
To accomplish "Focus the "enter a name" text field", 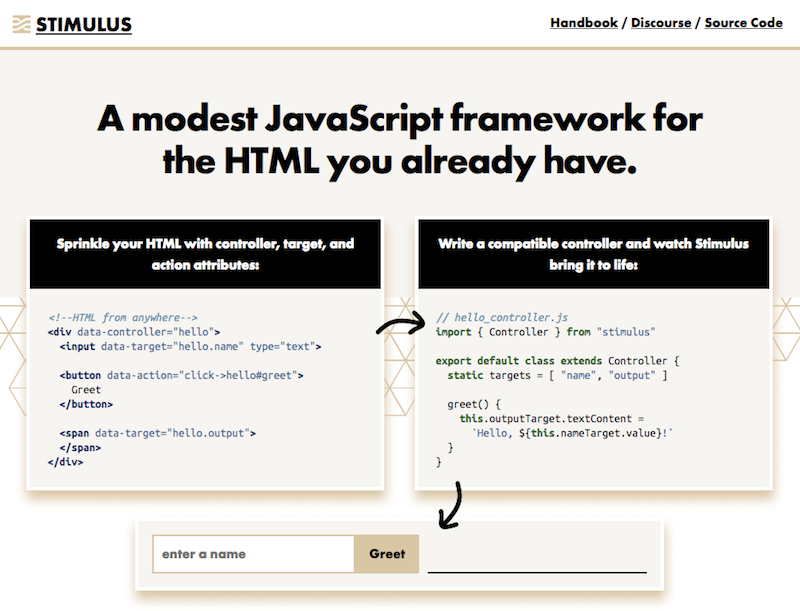I will (x=253, y=554).
